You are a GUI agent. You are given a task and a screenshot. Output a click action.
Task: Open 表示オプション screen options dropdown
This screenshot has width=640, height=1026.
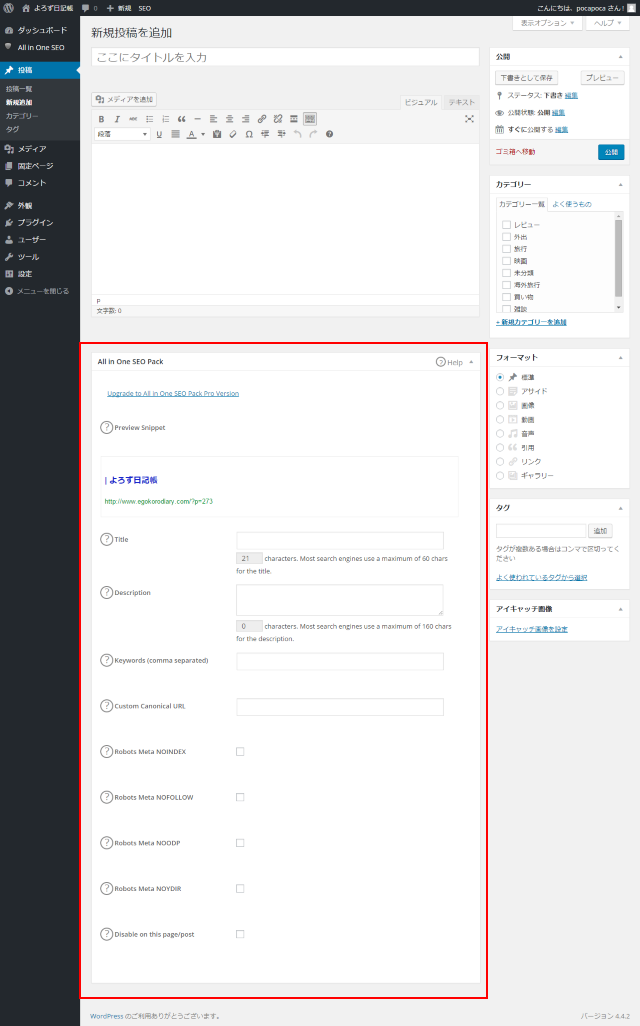click(547, 23)
